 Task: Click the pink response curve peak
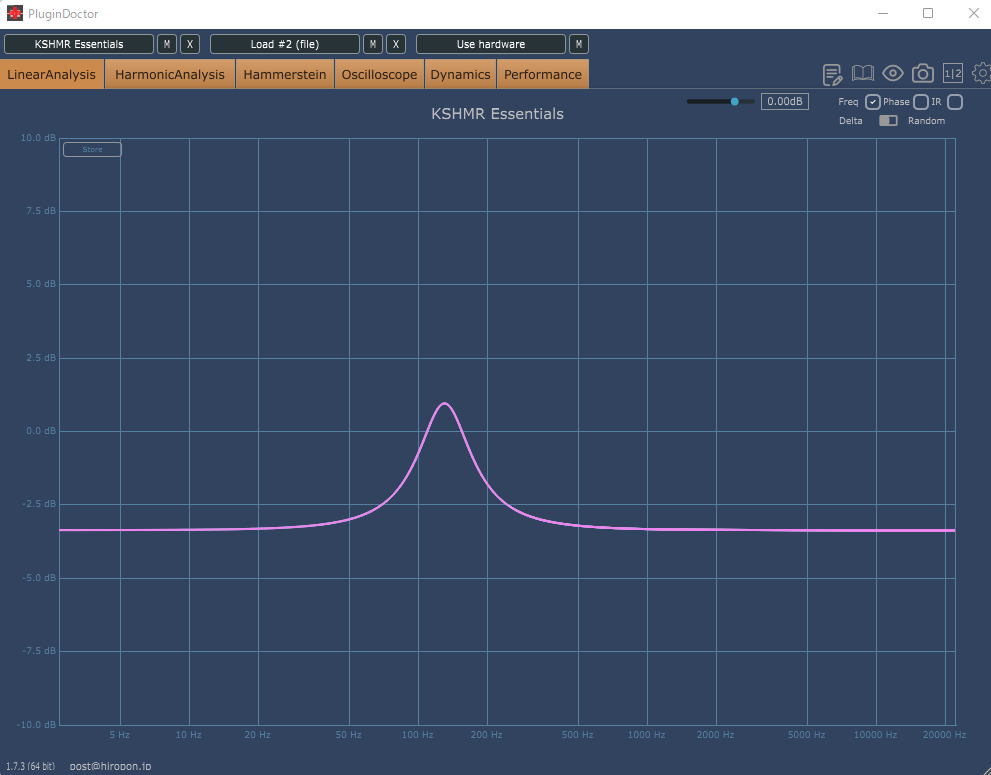[x=445, y=403]
